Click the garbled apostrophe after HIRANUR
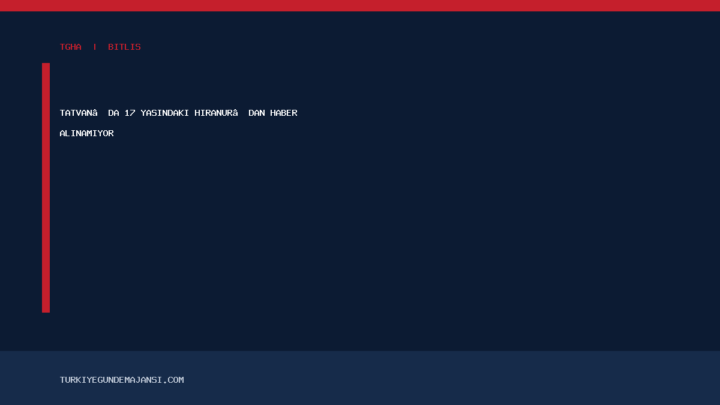This screenshot has width=720, height=405. 235,113
